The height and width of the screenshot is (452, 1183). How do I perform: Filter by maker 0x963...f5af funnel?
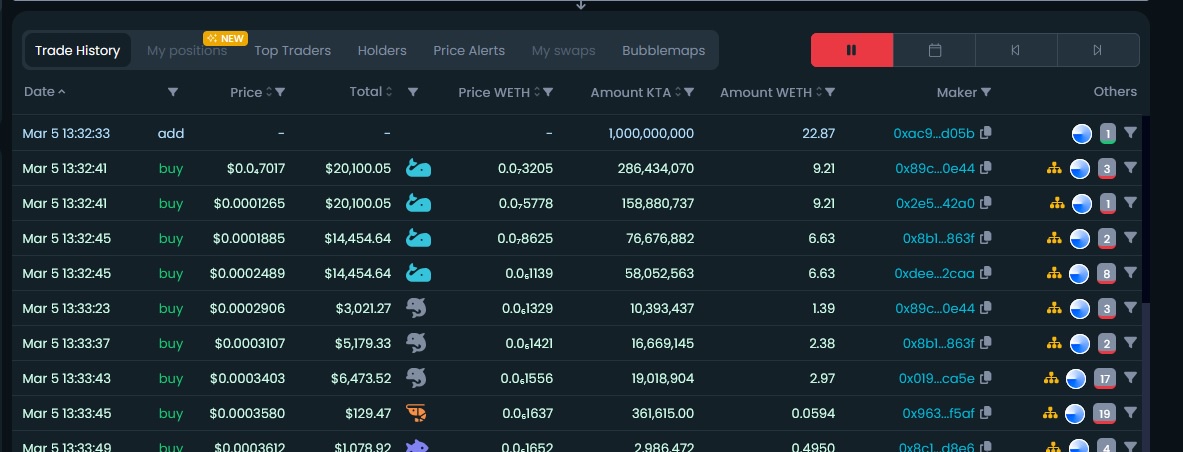pyautogui.click(x=1130, y=412)
